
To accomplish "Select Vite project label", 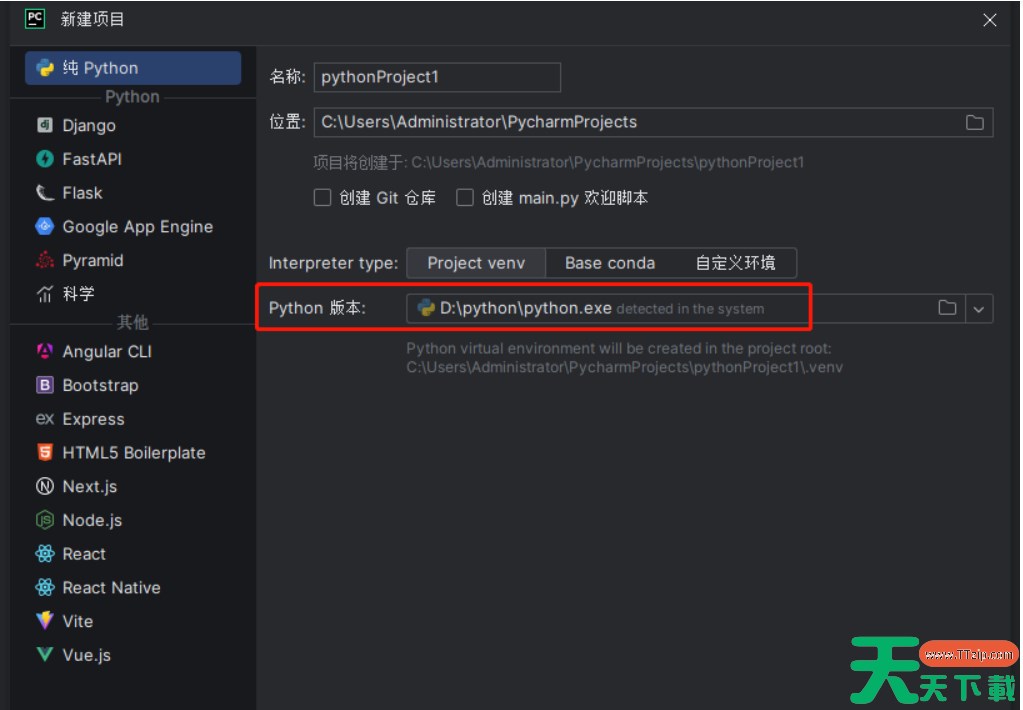I will (78, 621).
